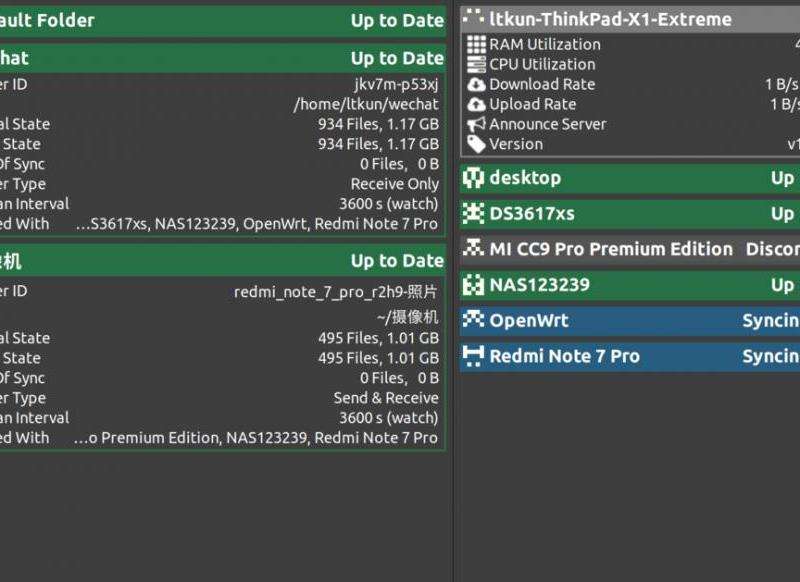Image resolution: width=800 pixels, height=582 pixels.
Task: Click folder path ~/摄像机
Action: point(407,317)
